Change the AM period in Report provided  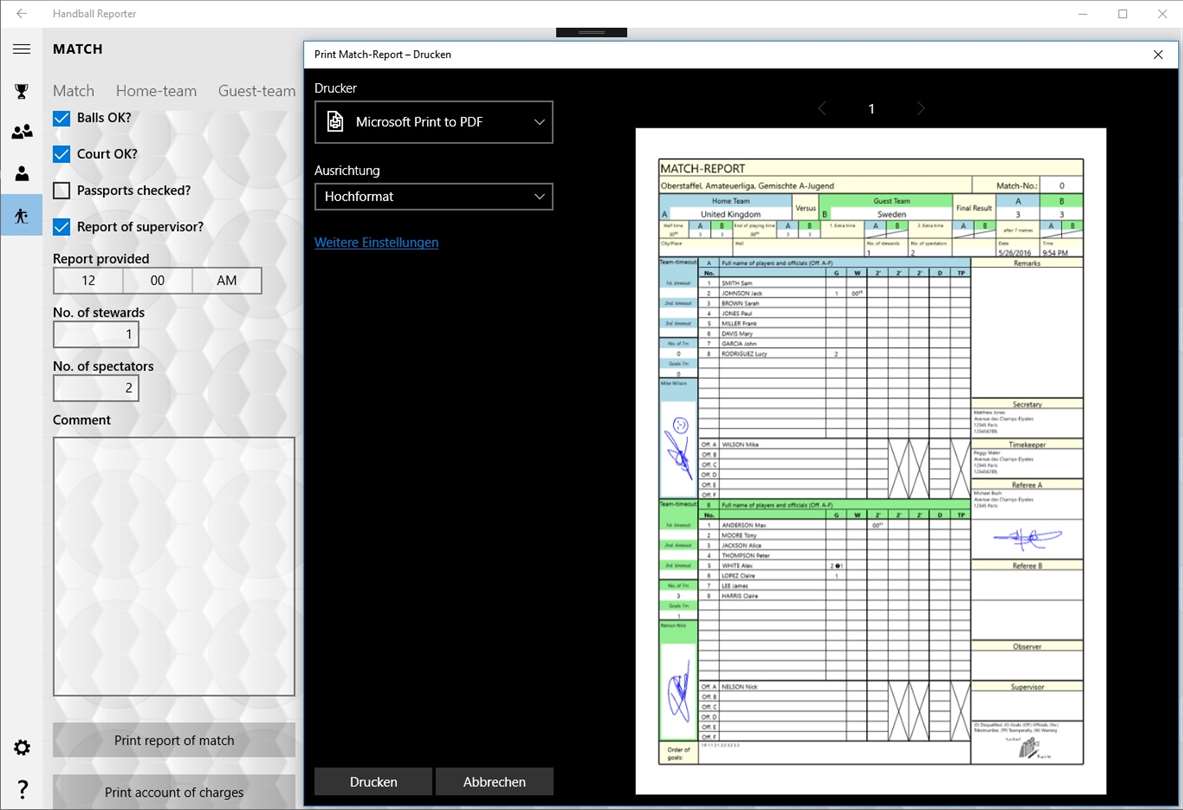[227, 281]
